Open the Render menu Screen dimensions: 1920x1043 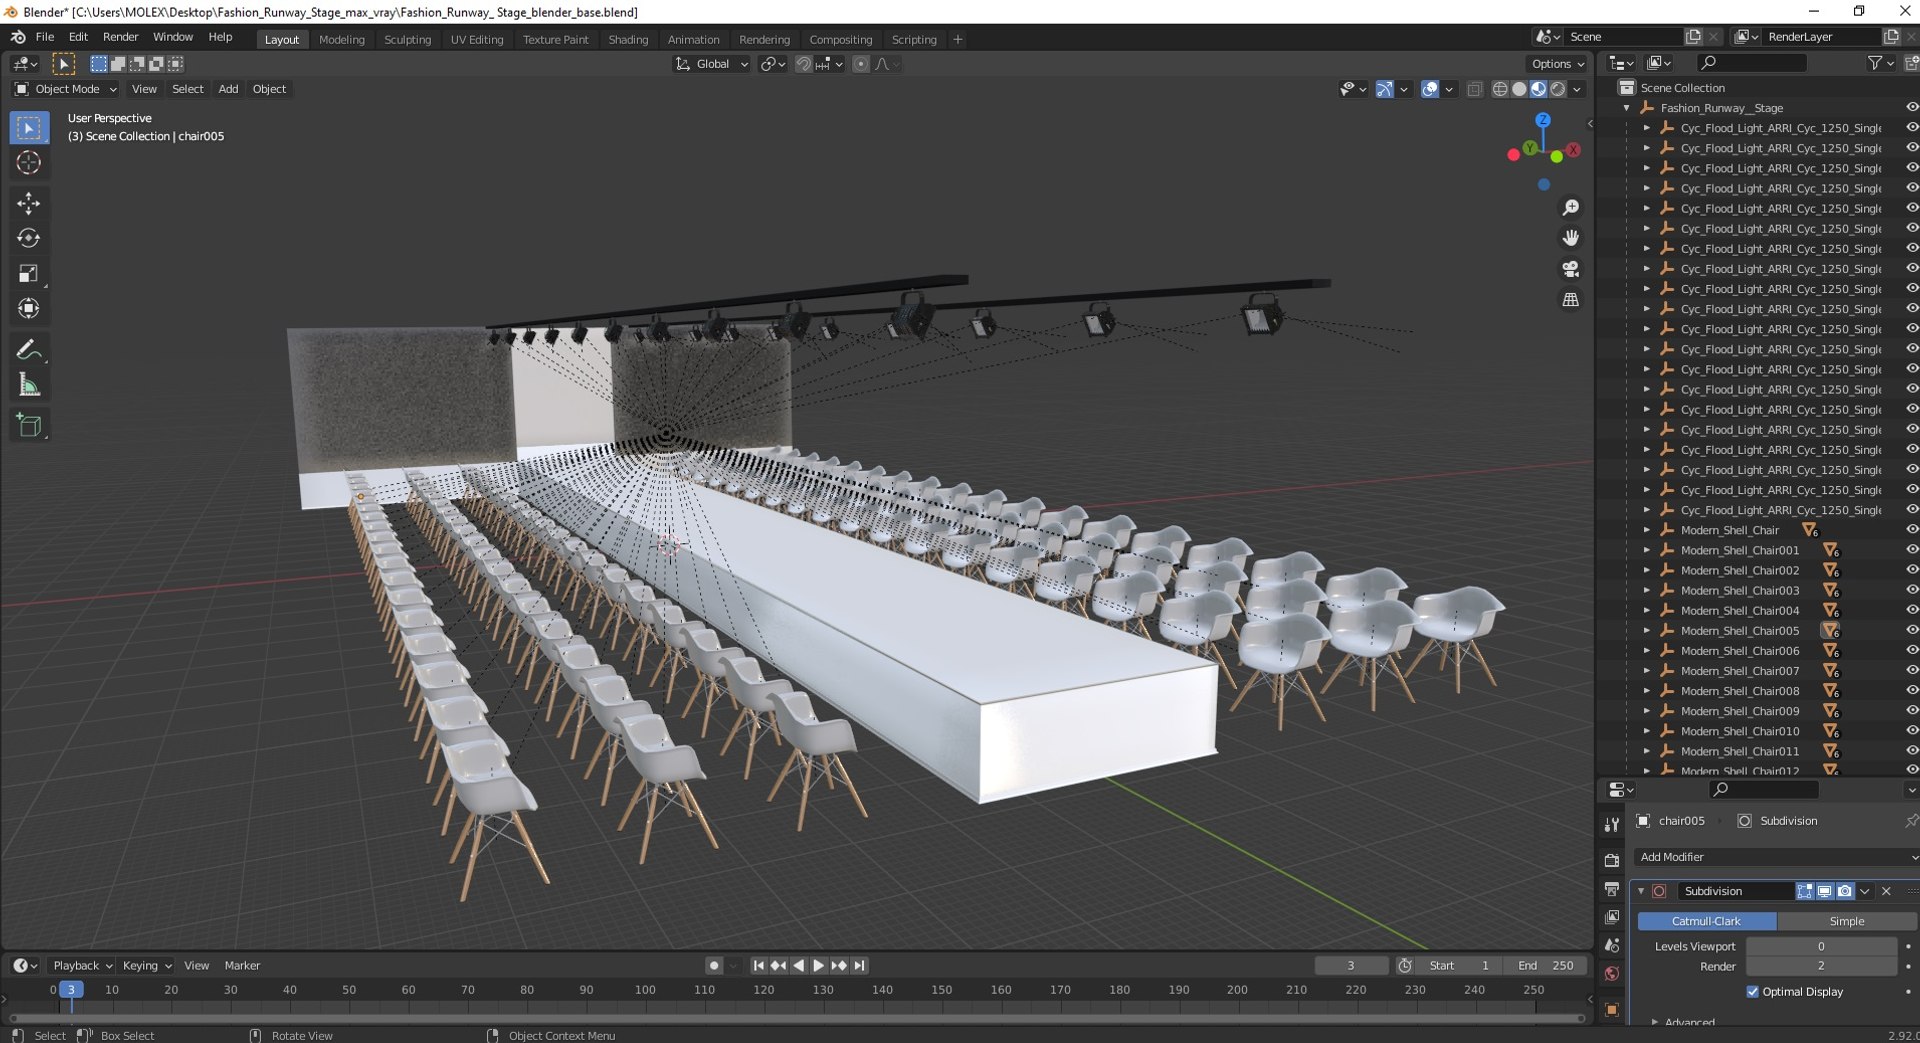click(120, 37)
